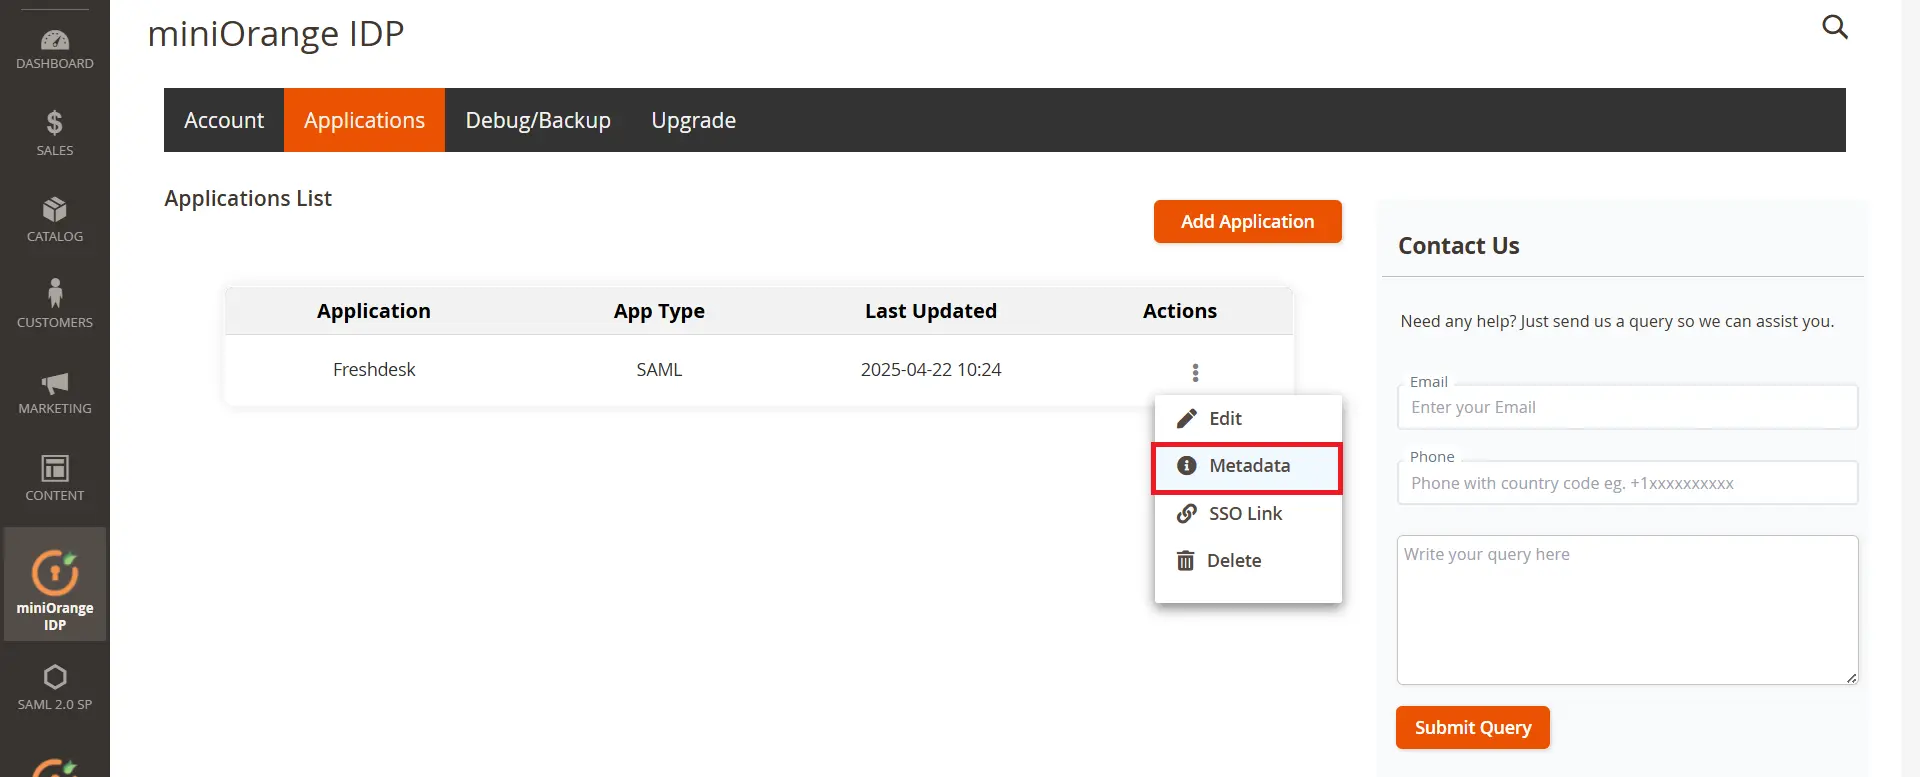
Task: Switch to the Account tab
Action: (224, 120)
